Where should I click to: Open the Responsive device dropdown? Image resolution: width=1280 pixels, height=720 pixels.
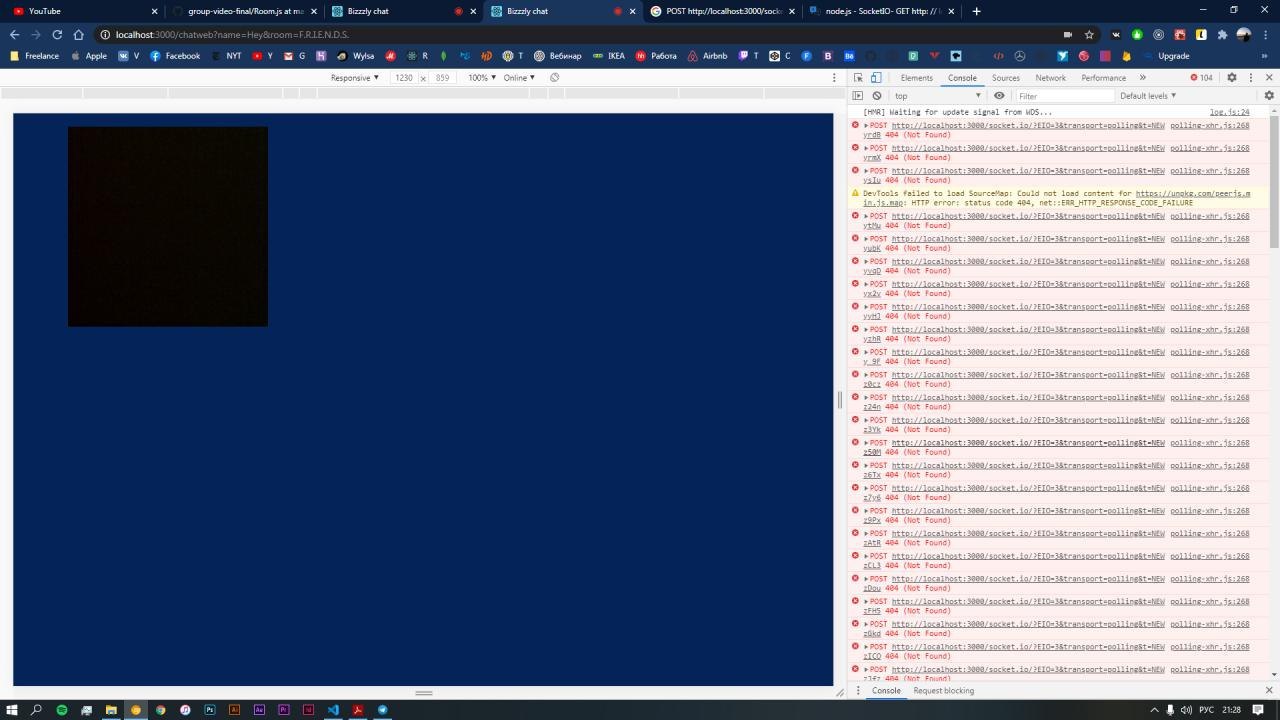tap(355, 77)
